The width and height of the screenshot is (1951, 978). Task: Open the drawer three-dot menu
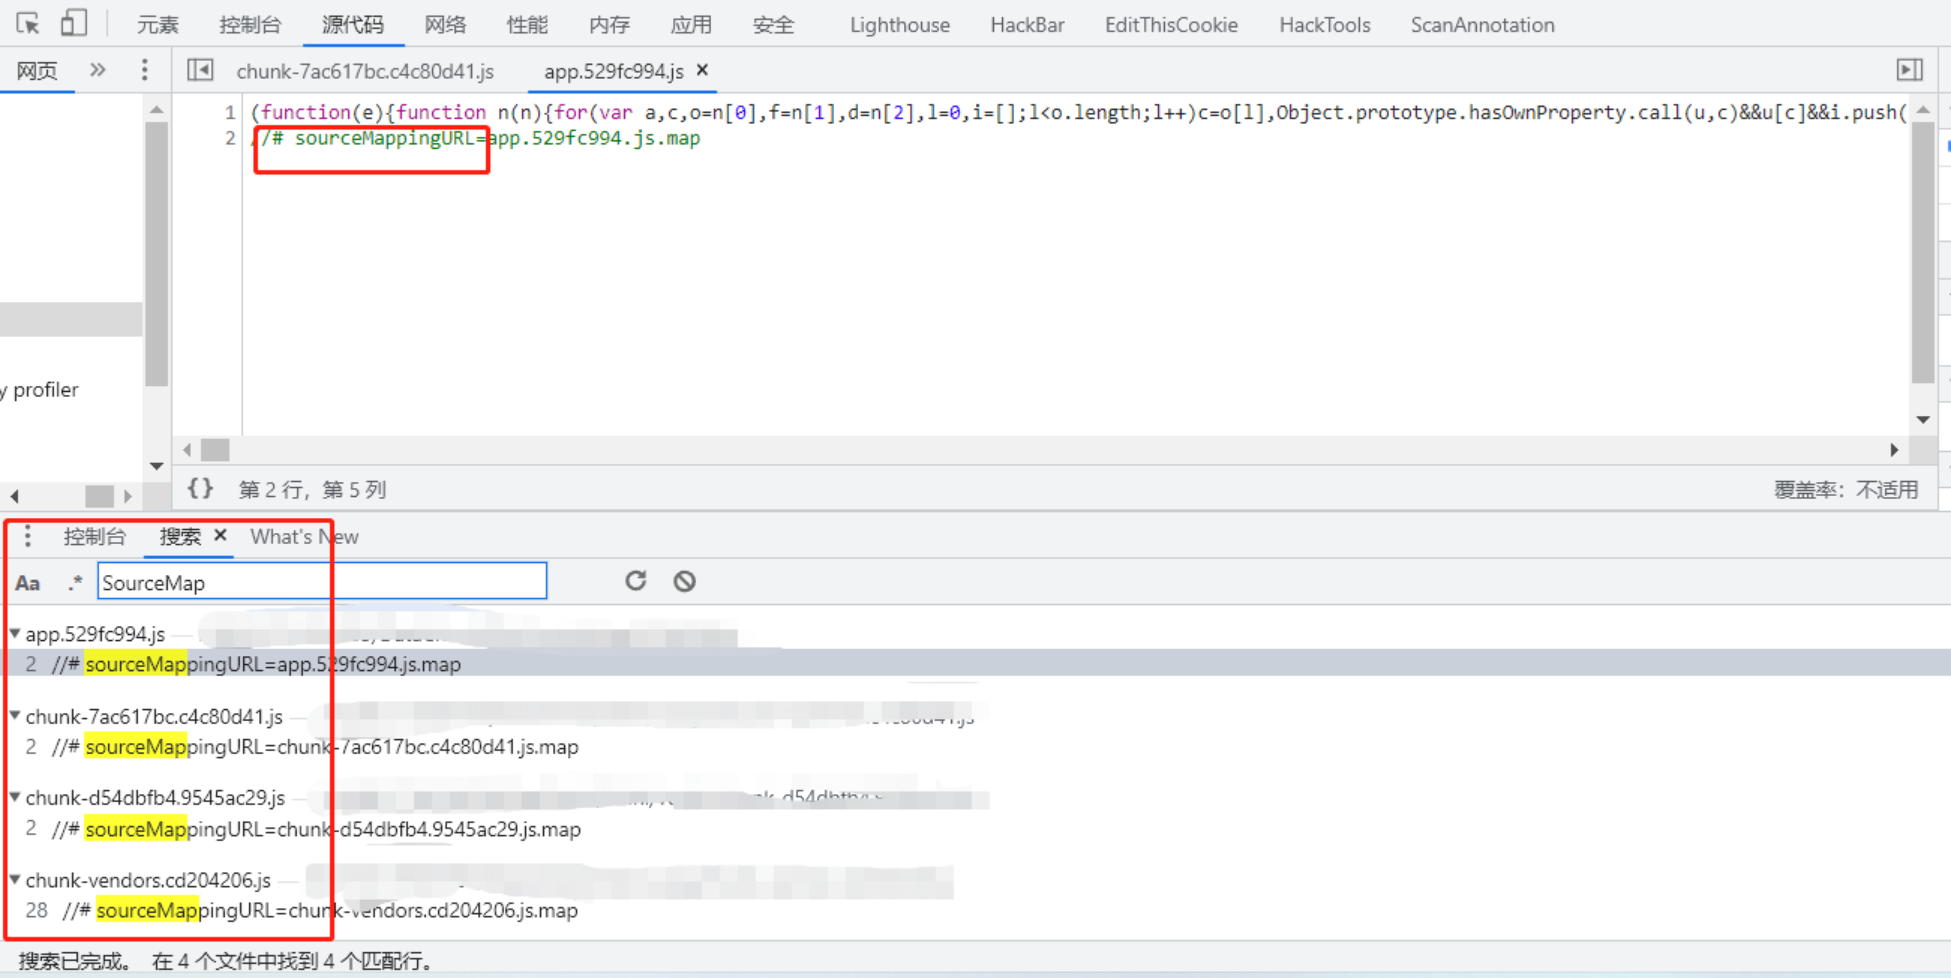pos(28,537)
